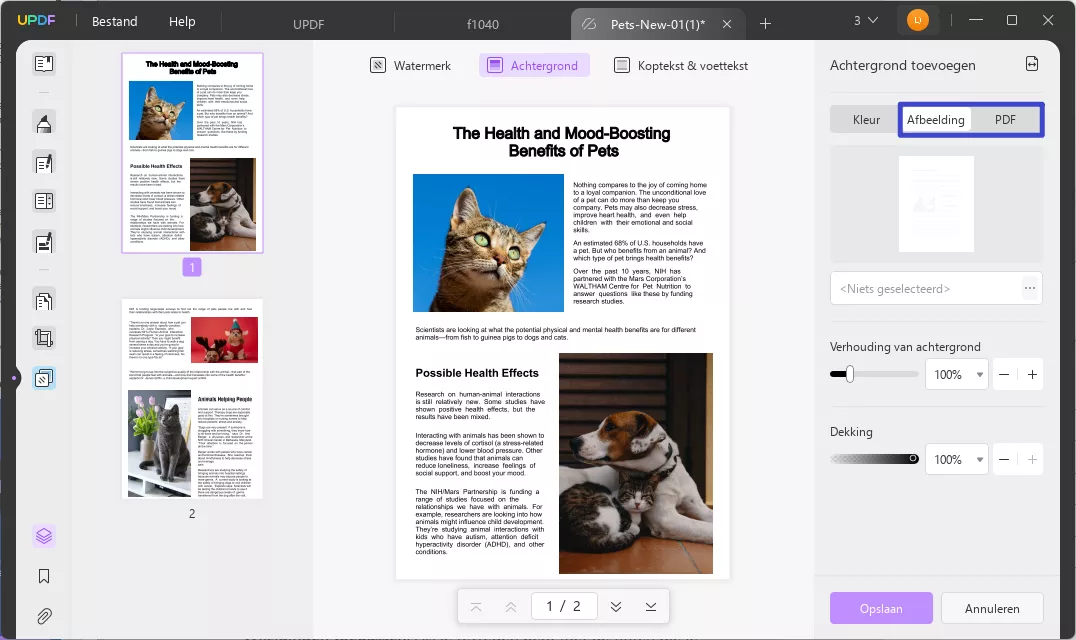The height and width of the screenshot is (640, 1076).
Task: Open the Crop Pages sidebar icon
Action: click(44, 338)
